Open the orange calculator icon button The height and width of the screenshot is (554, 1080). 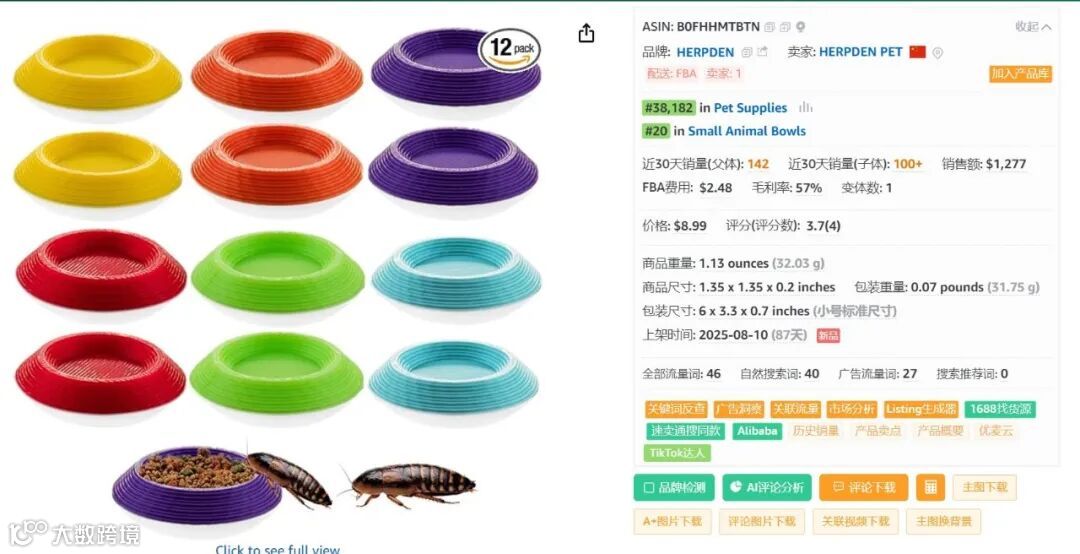point(931,487)
